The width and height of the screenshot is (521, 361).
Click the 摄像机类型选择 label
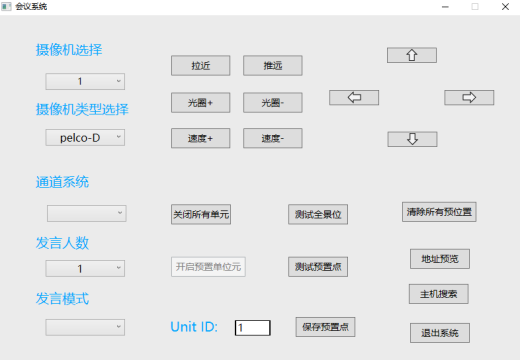click(x=82, y=109)
